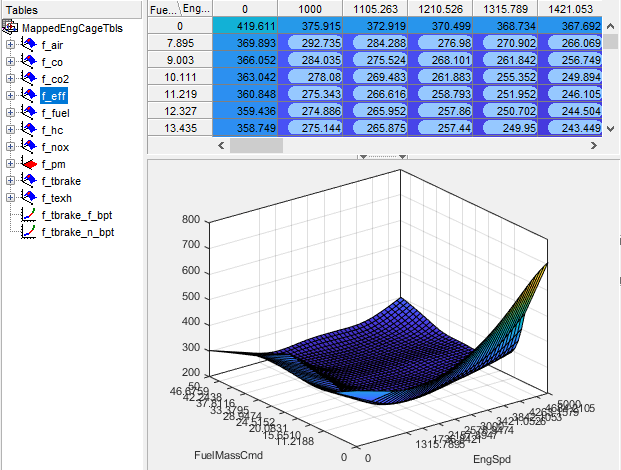Select the f_co2 table label
The image size is (621, 470).
pyautogui.click(x=55, y=79)
